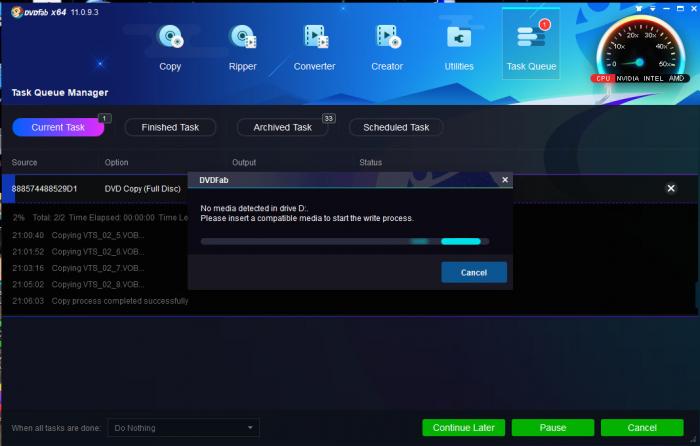Switch to Finished Task tab
This screenshot has height=446, width=700.
tap(170, 127)
